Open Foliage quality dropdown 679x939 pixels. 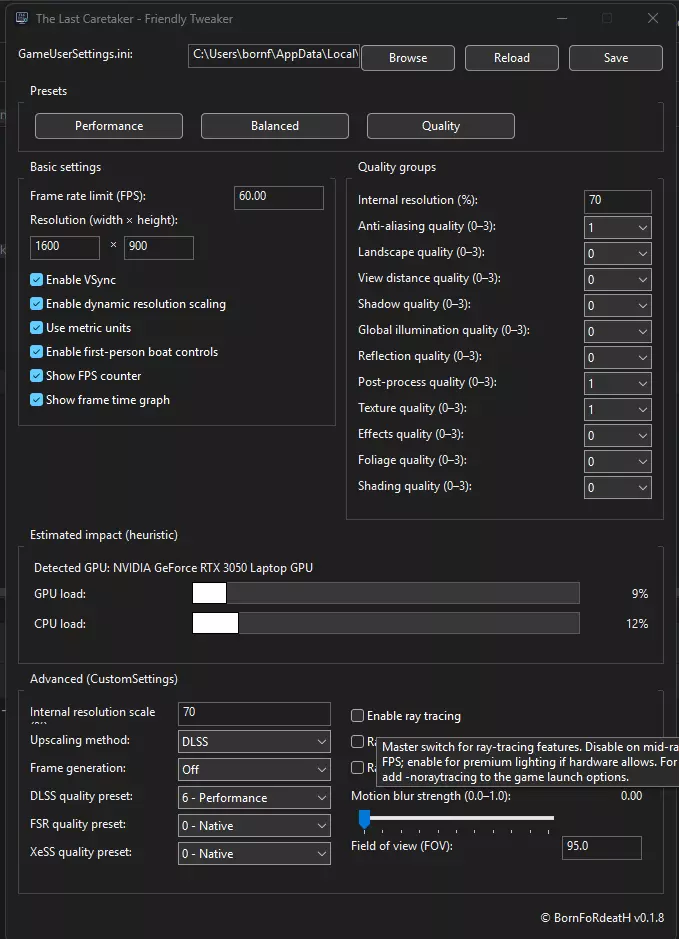[617, 461]
